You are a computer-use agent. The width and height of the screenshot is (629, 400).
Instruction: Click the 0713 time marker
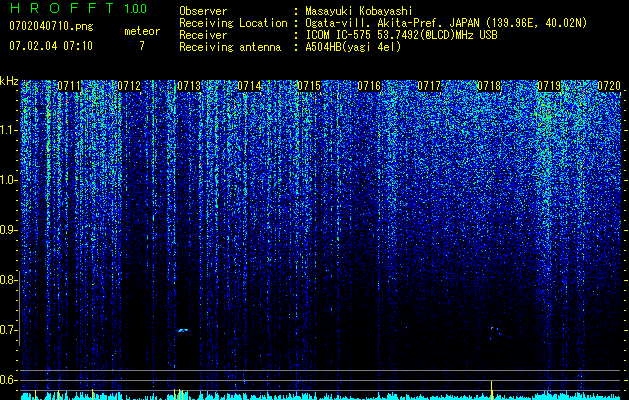pyautogui.click(x=189, y=86)
